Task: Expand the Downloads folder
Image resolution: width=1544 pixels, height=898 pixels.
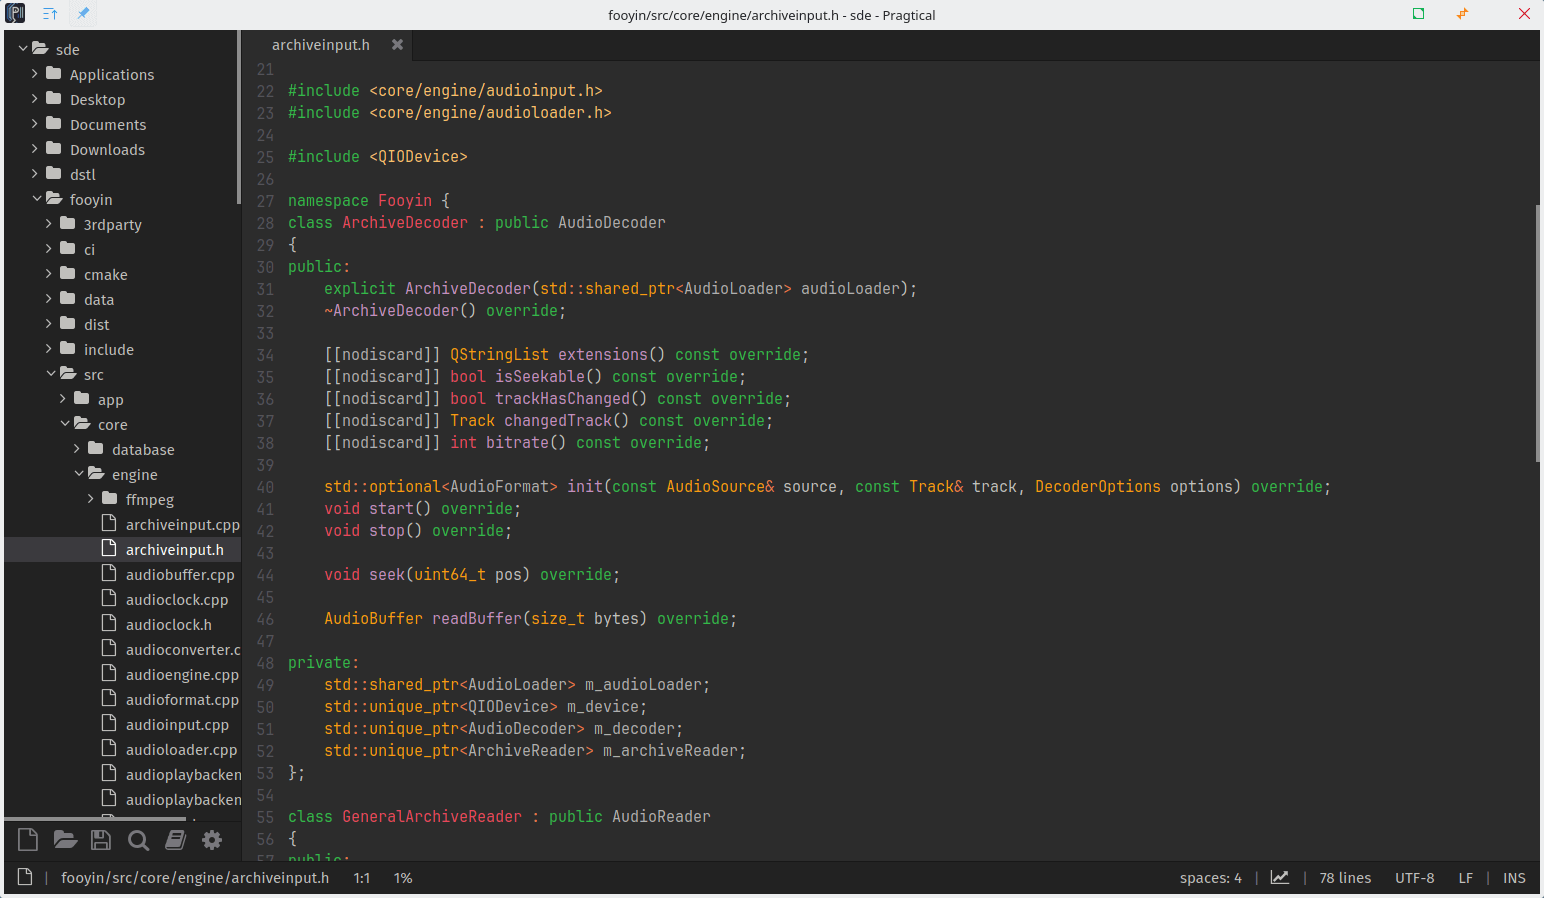Action: tap(35, 149)
